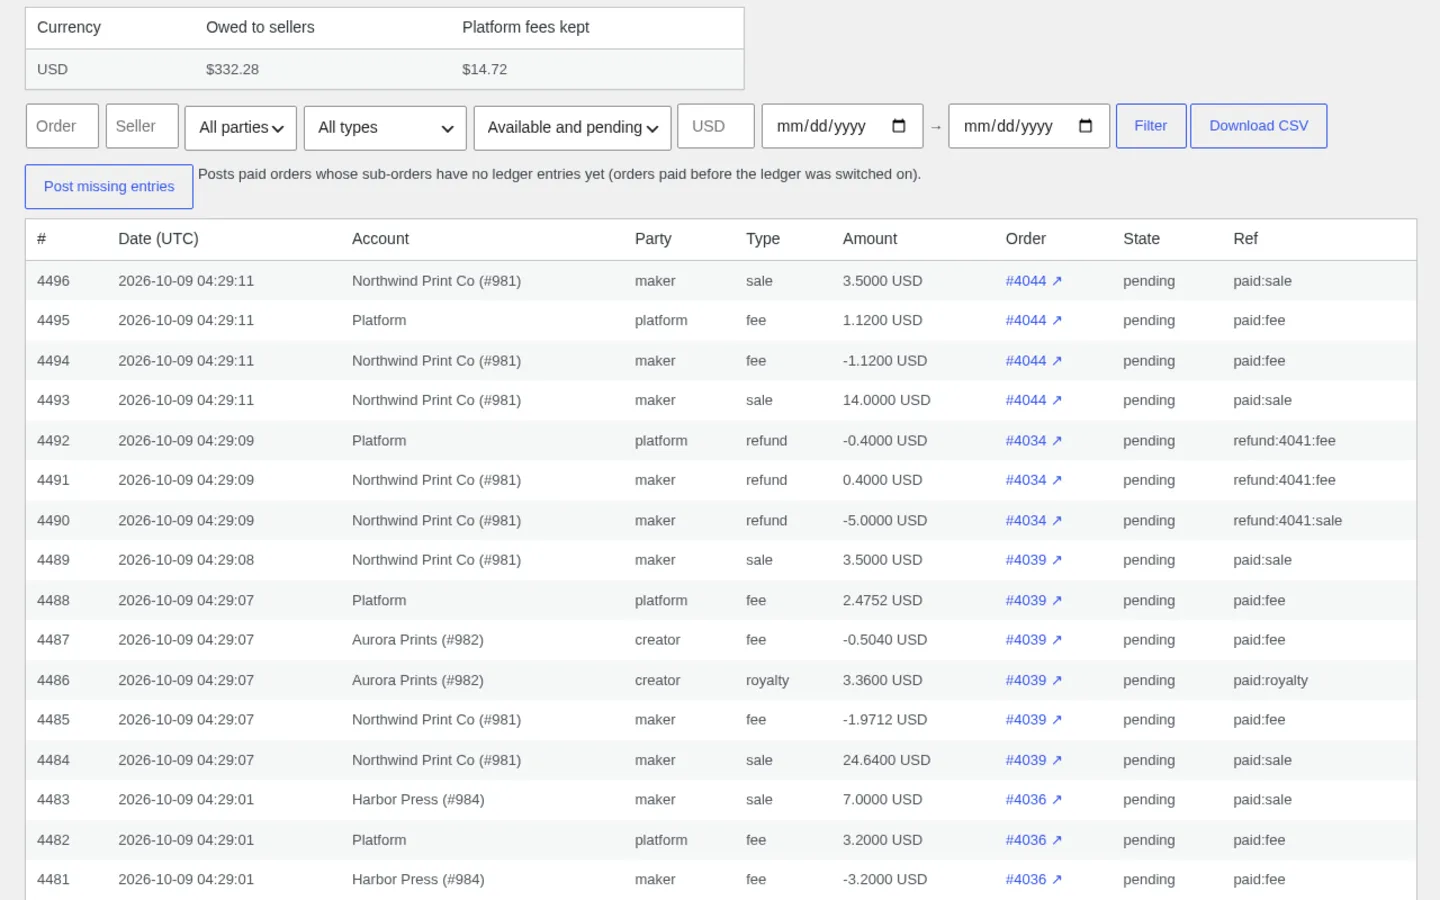Expand the All parties dropdown
This screenshot has height=900, width=1440.
tap(241, 128)
